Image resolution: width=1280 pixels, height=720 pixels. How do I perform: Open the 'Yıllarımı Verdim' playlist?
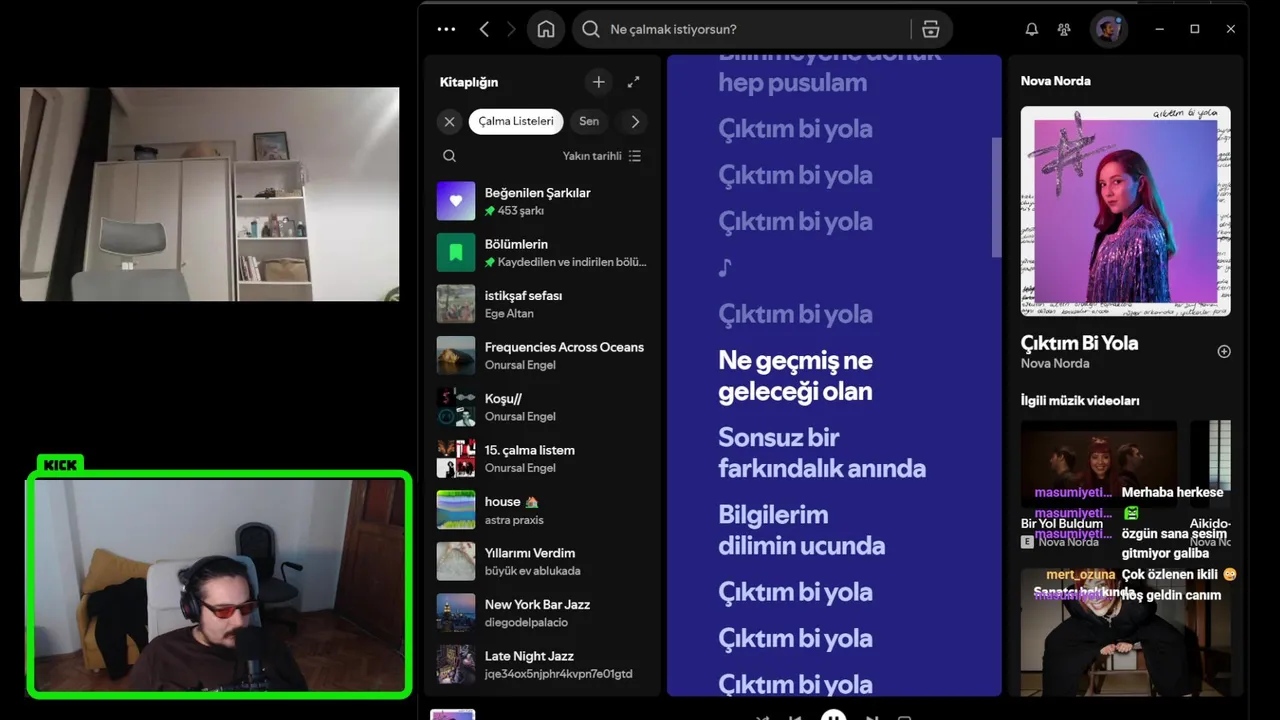coord(542,562)
